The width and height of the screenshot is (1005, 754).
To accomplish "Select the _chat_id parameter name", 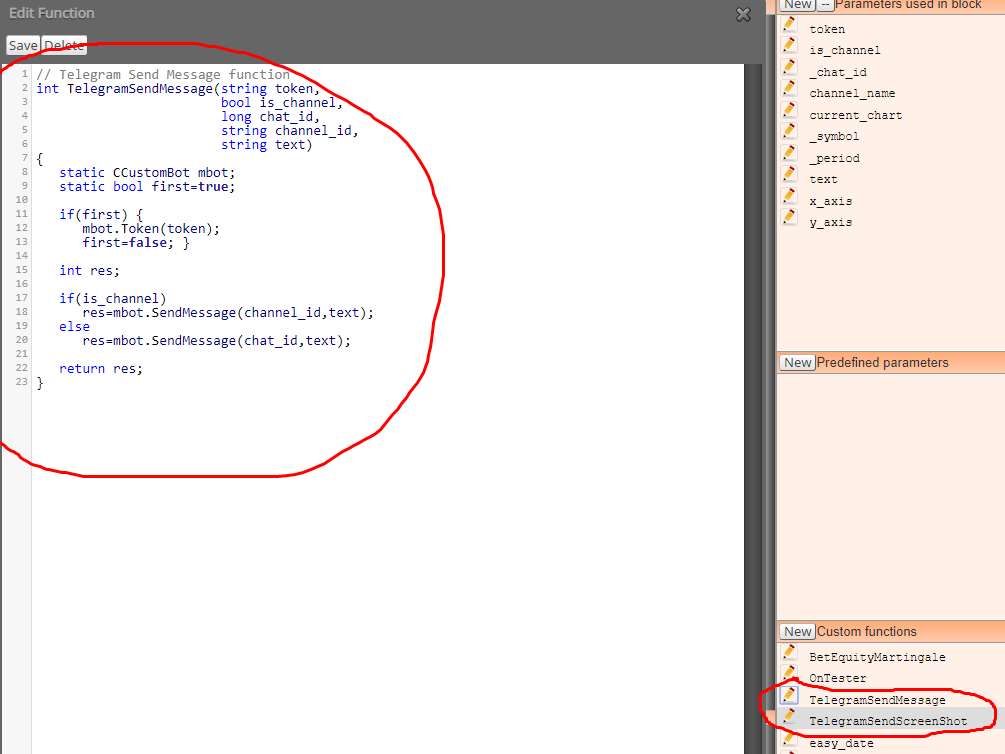I will click(x=838, y=72).
